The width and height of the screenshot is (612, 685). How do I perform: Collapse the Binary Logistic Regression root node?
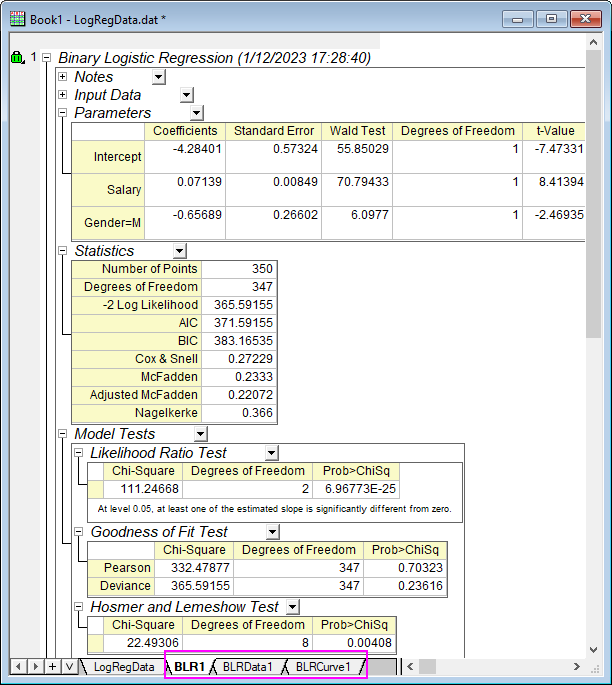(46, 58)
